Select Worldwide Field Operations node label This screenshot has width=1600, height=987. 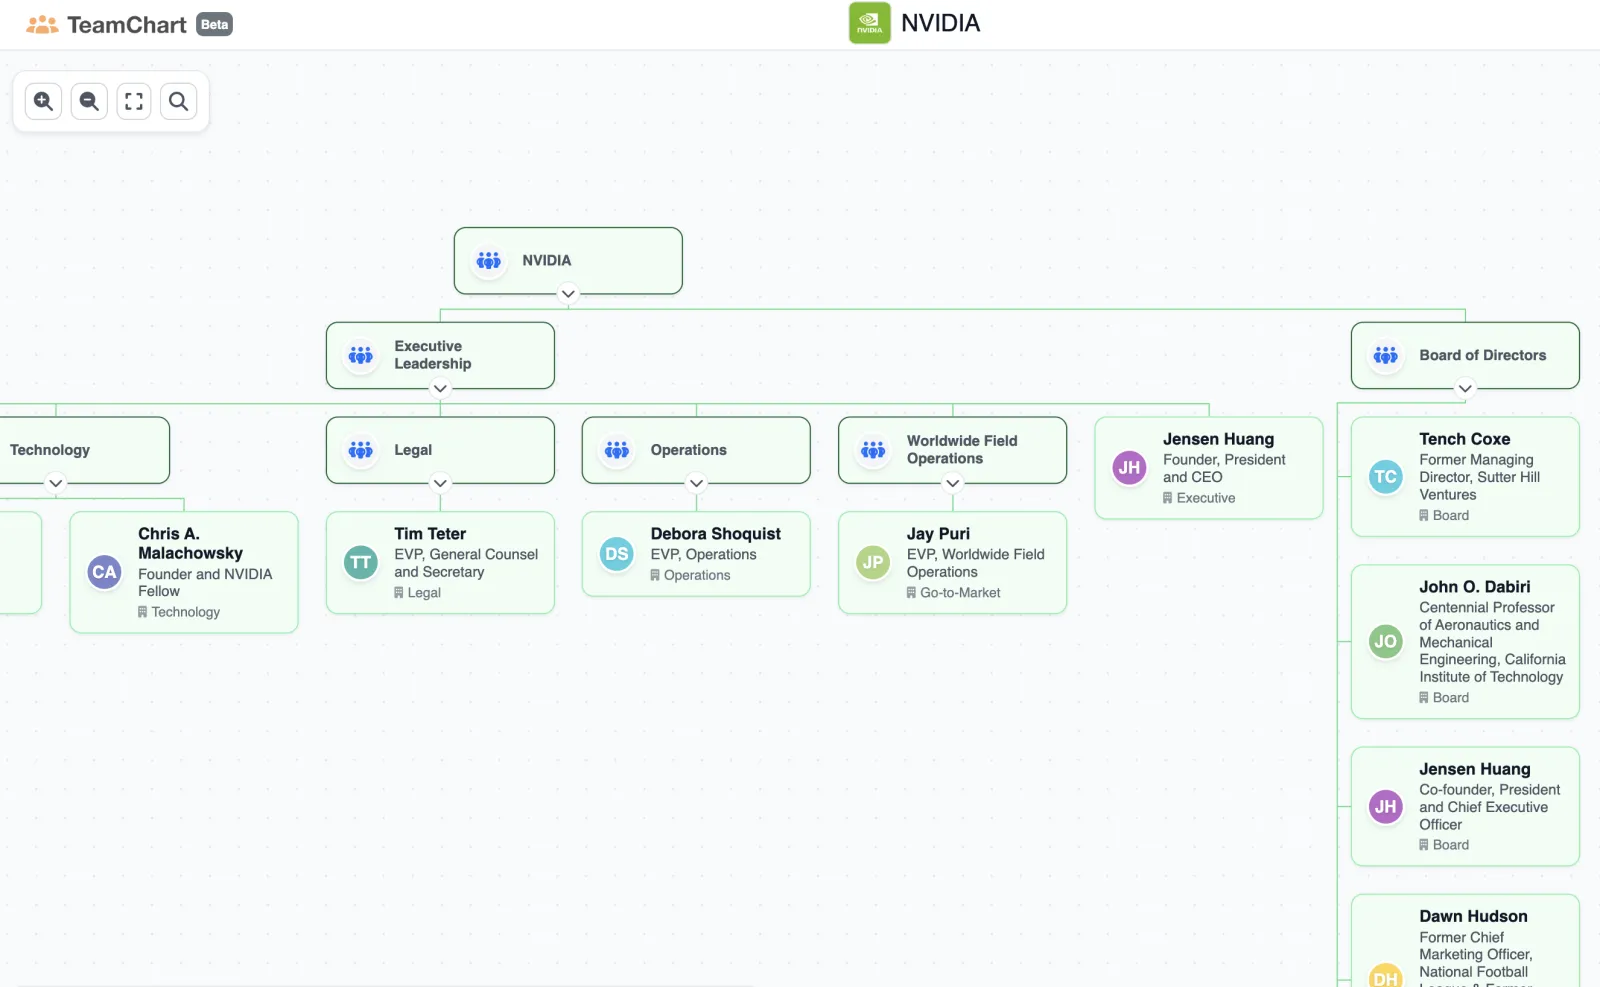[x=962, y=450]
